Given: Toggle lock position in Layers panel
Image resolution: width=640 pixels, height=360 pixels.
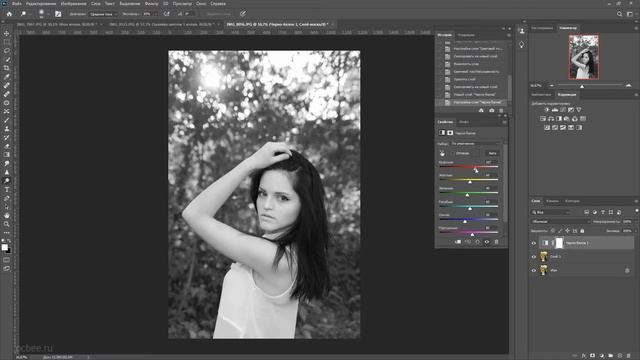Looking at the screenshot, I should click(x=567, y=231).
